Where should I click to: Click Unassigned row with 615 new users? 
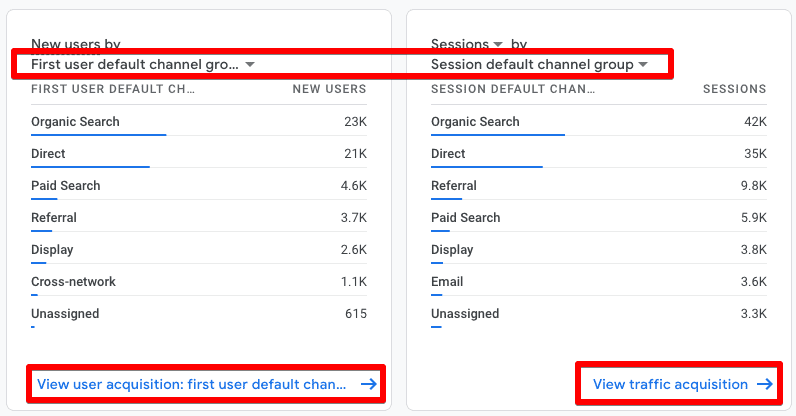click(x=198, y=313)
